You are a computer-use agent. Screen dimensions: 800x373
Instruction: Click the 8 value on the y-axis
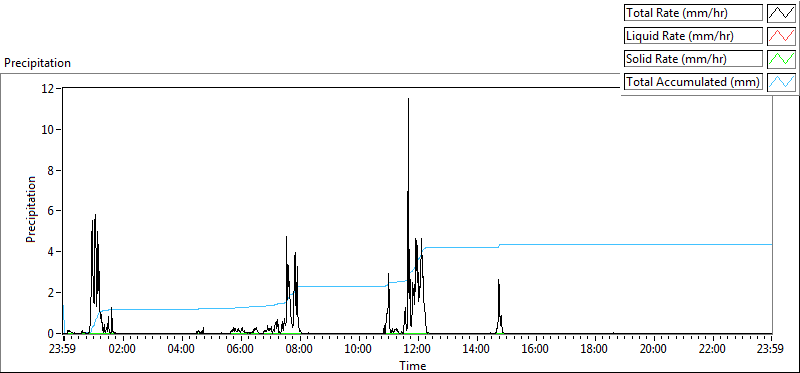coord(52,170)
